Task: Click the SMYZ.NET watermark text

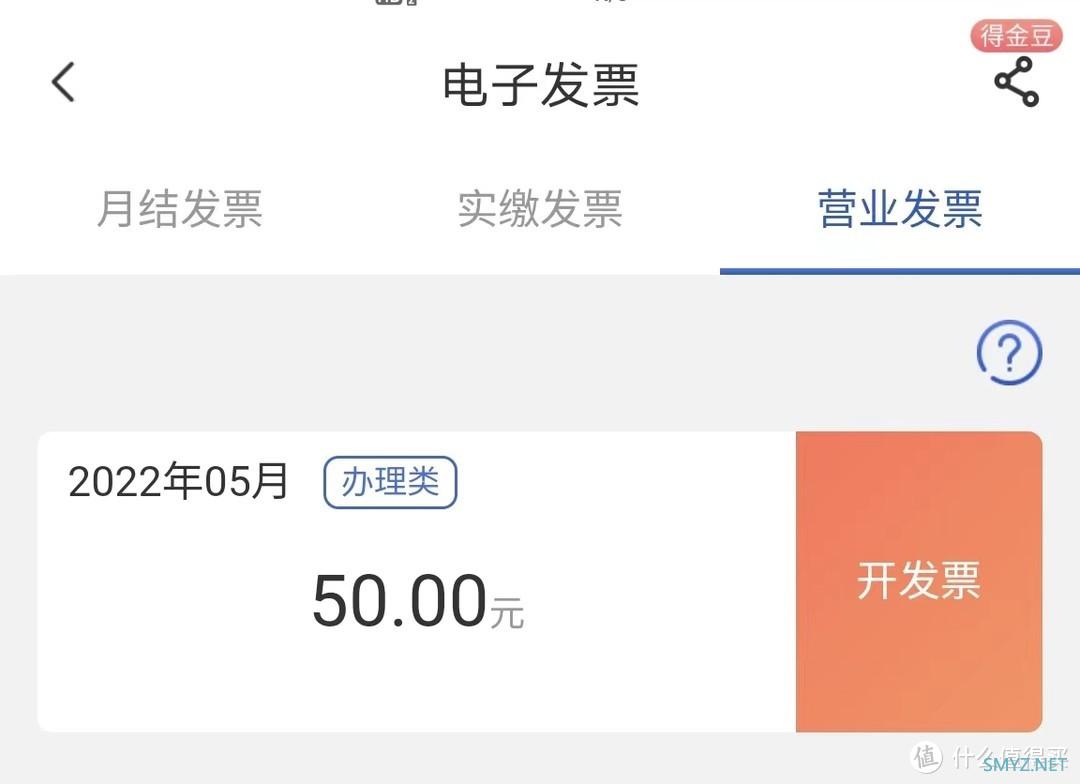Action: coord(1025,764)
